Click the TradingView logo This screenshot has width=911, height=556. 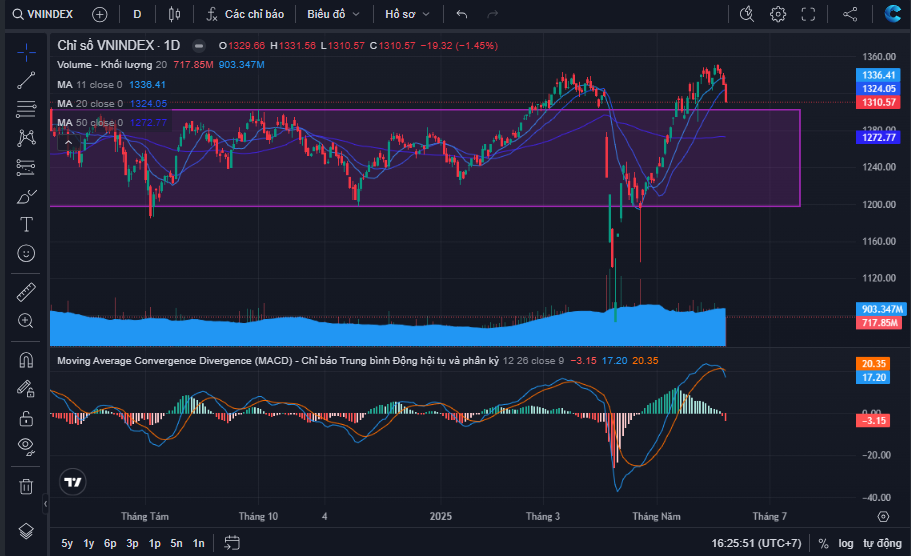(73, 482)
